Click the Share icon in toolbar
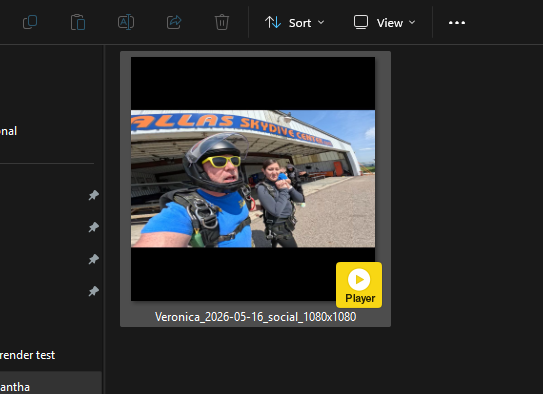The height and width of the screenshot is (394, 543). [174, 23]
